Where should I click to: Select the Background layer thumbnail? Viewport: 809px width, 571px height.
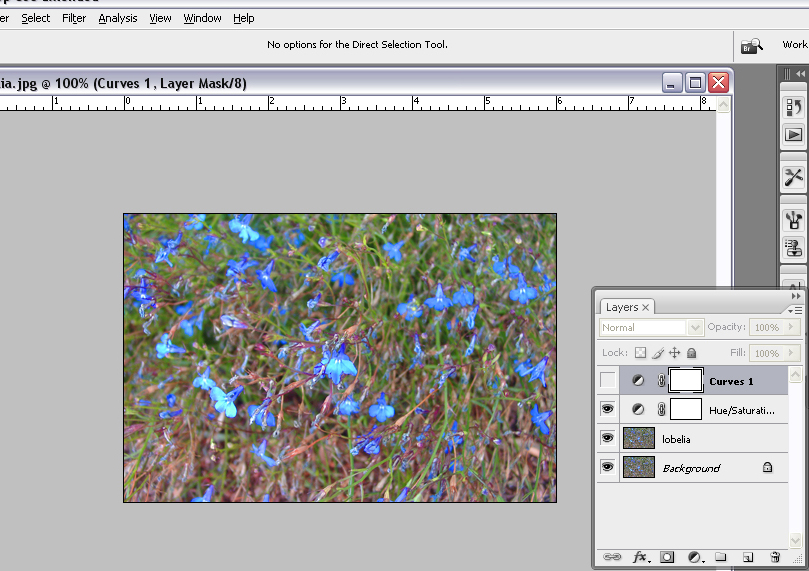tap(639, 467)
